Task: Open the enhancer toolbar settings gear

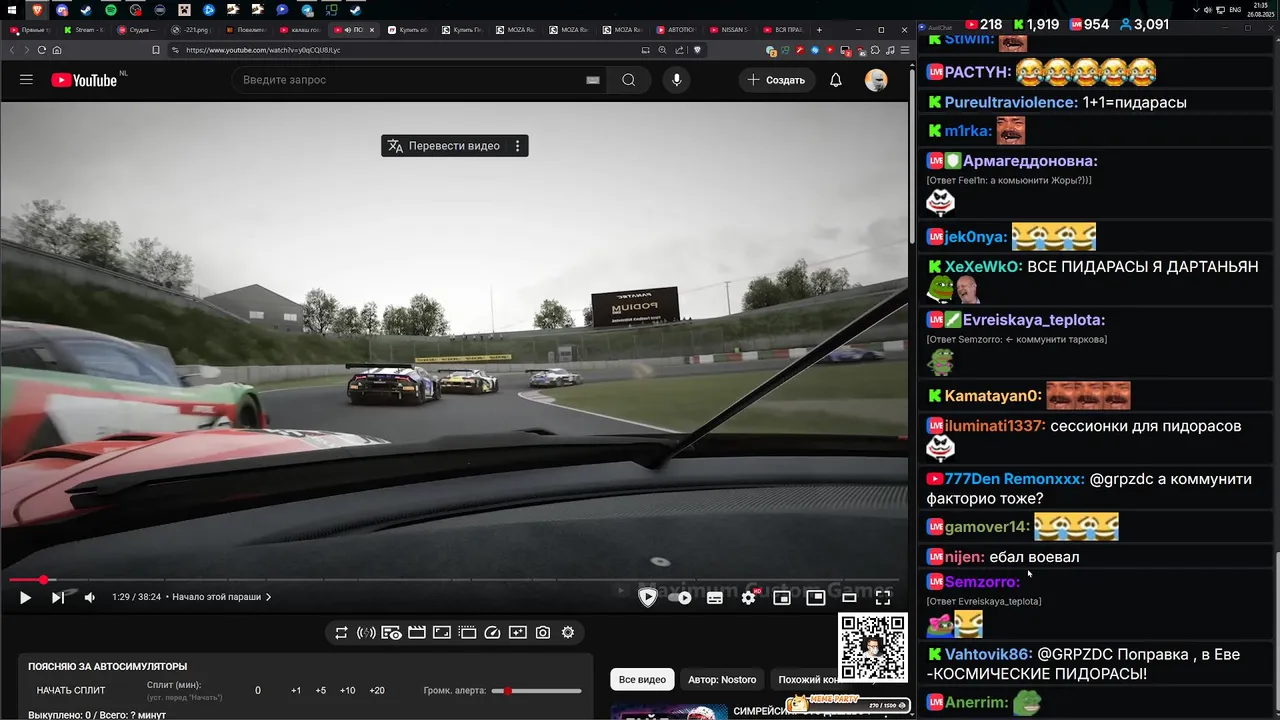Action: (x=568, y=632)
